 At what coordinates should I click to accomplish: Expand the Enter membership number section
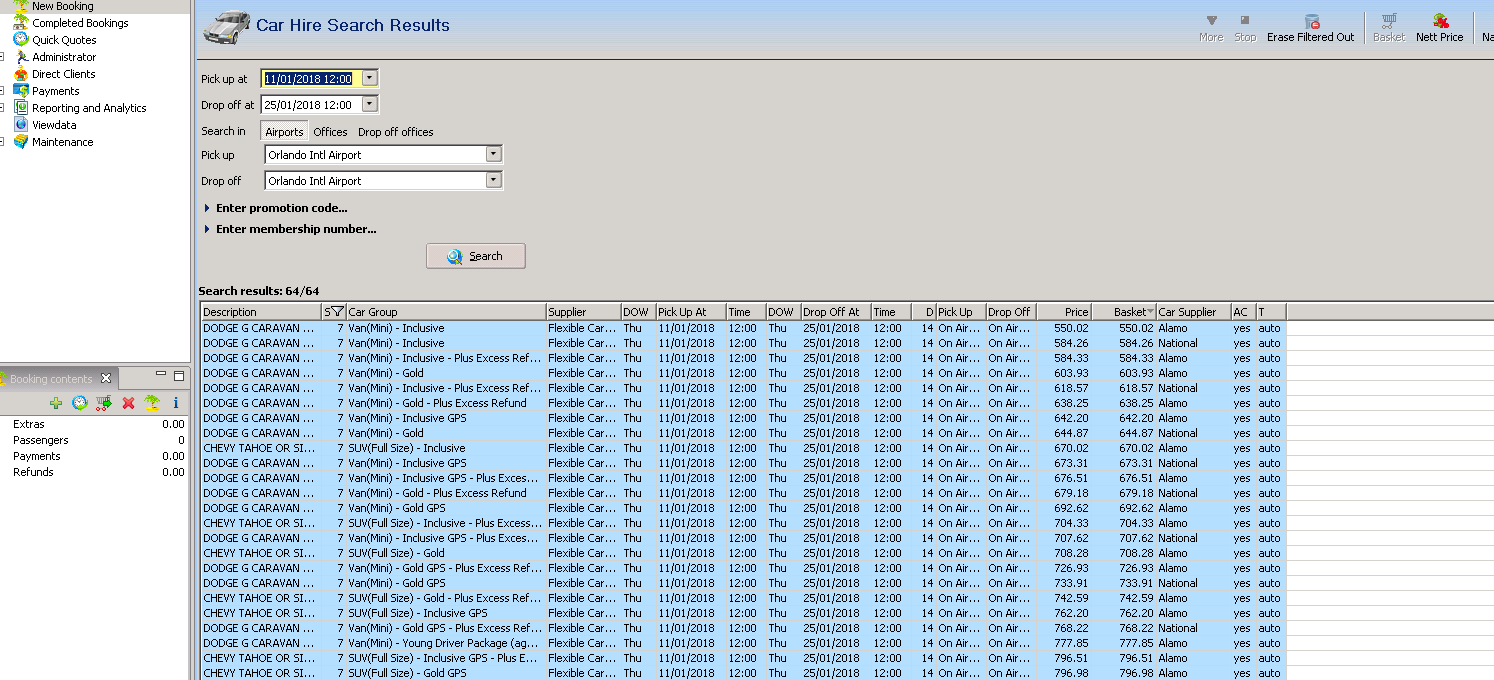295,229
